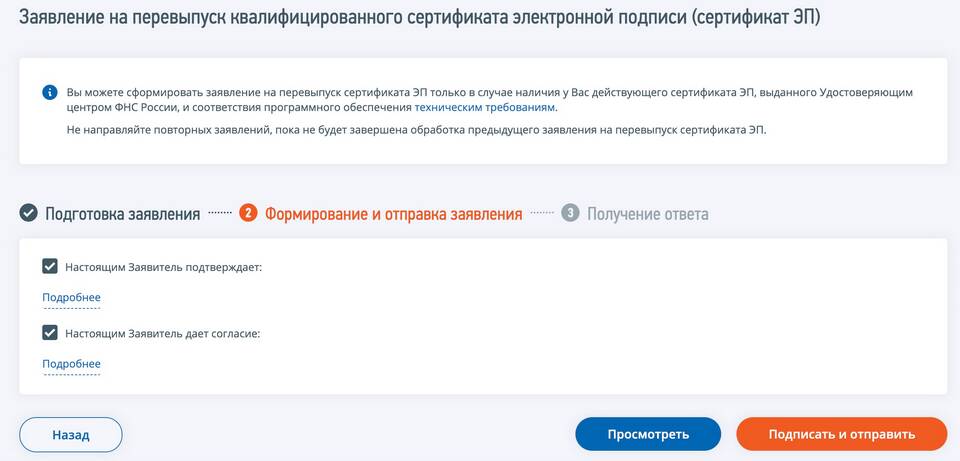Screen dimensions: 960x461
Task: Untick the «Настоящим Заявитель дает согласие» checkbox
Action: pyautogui.click(x=50, y=333)
